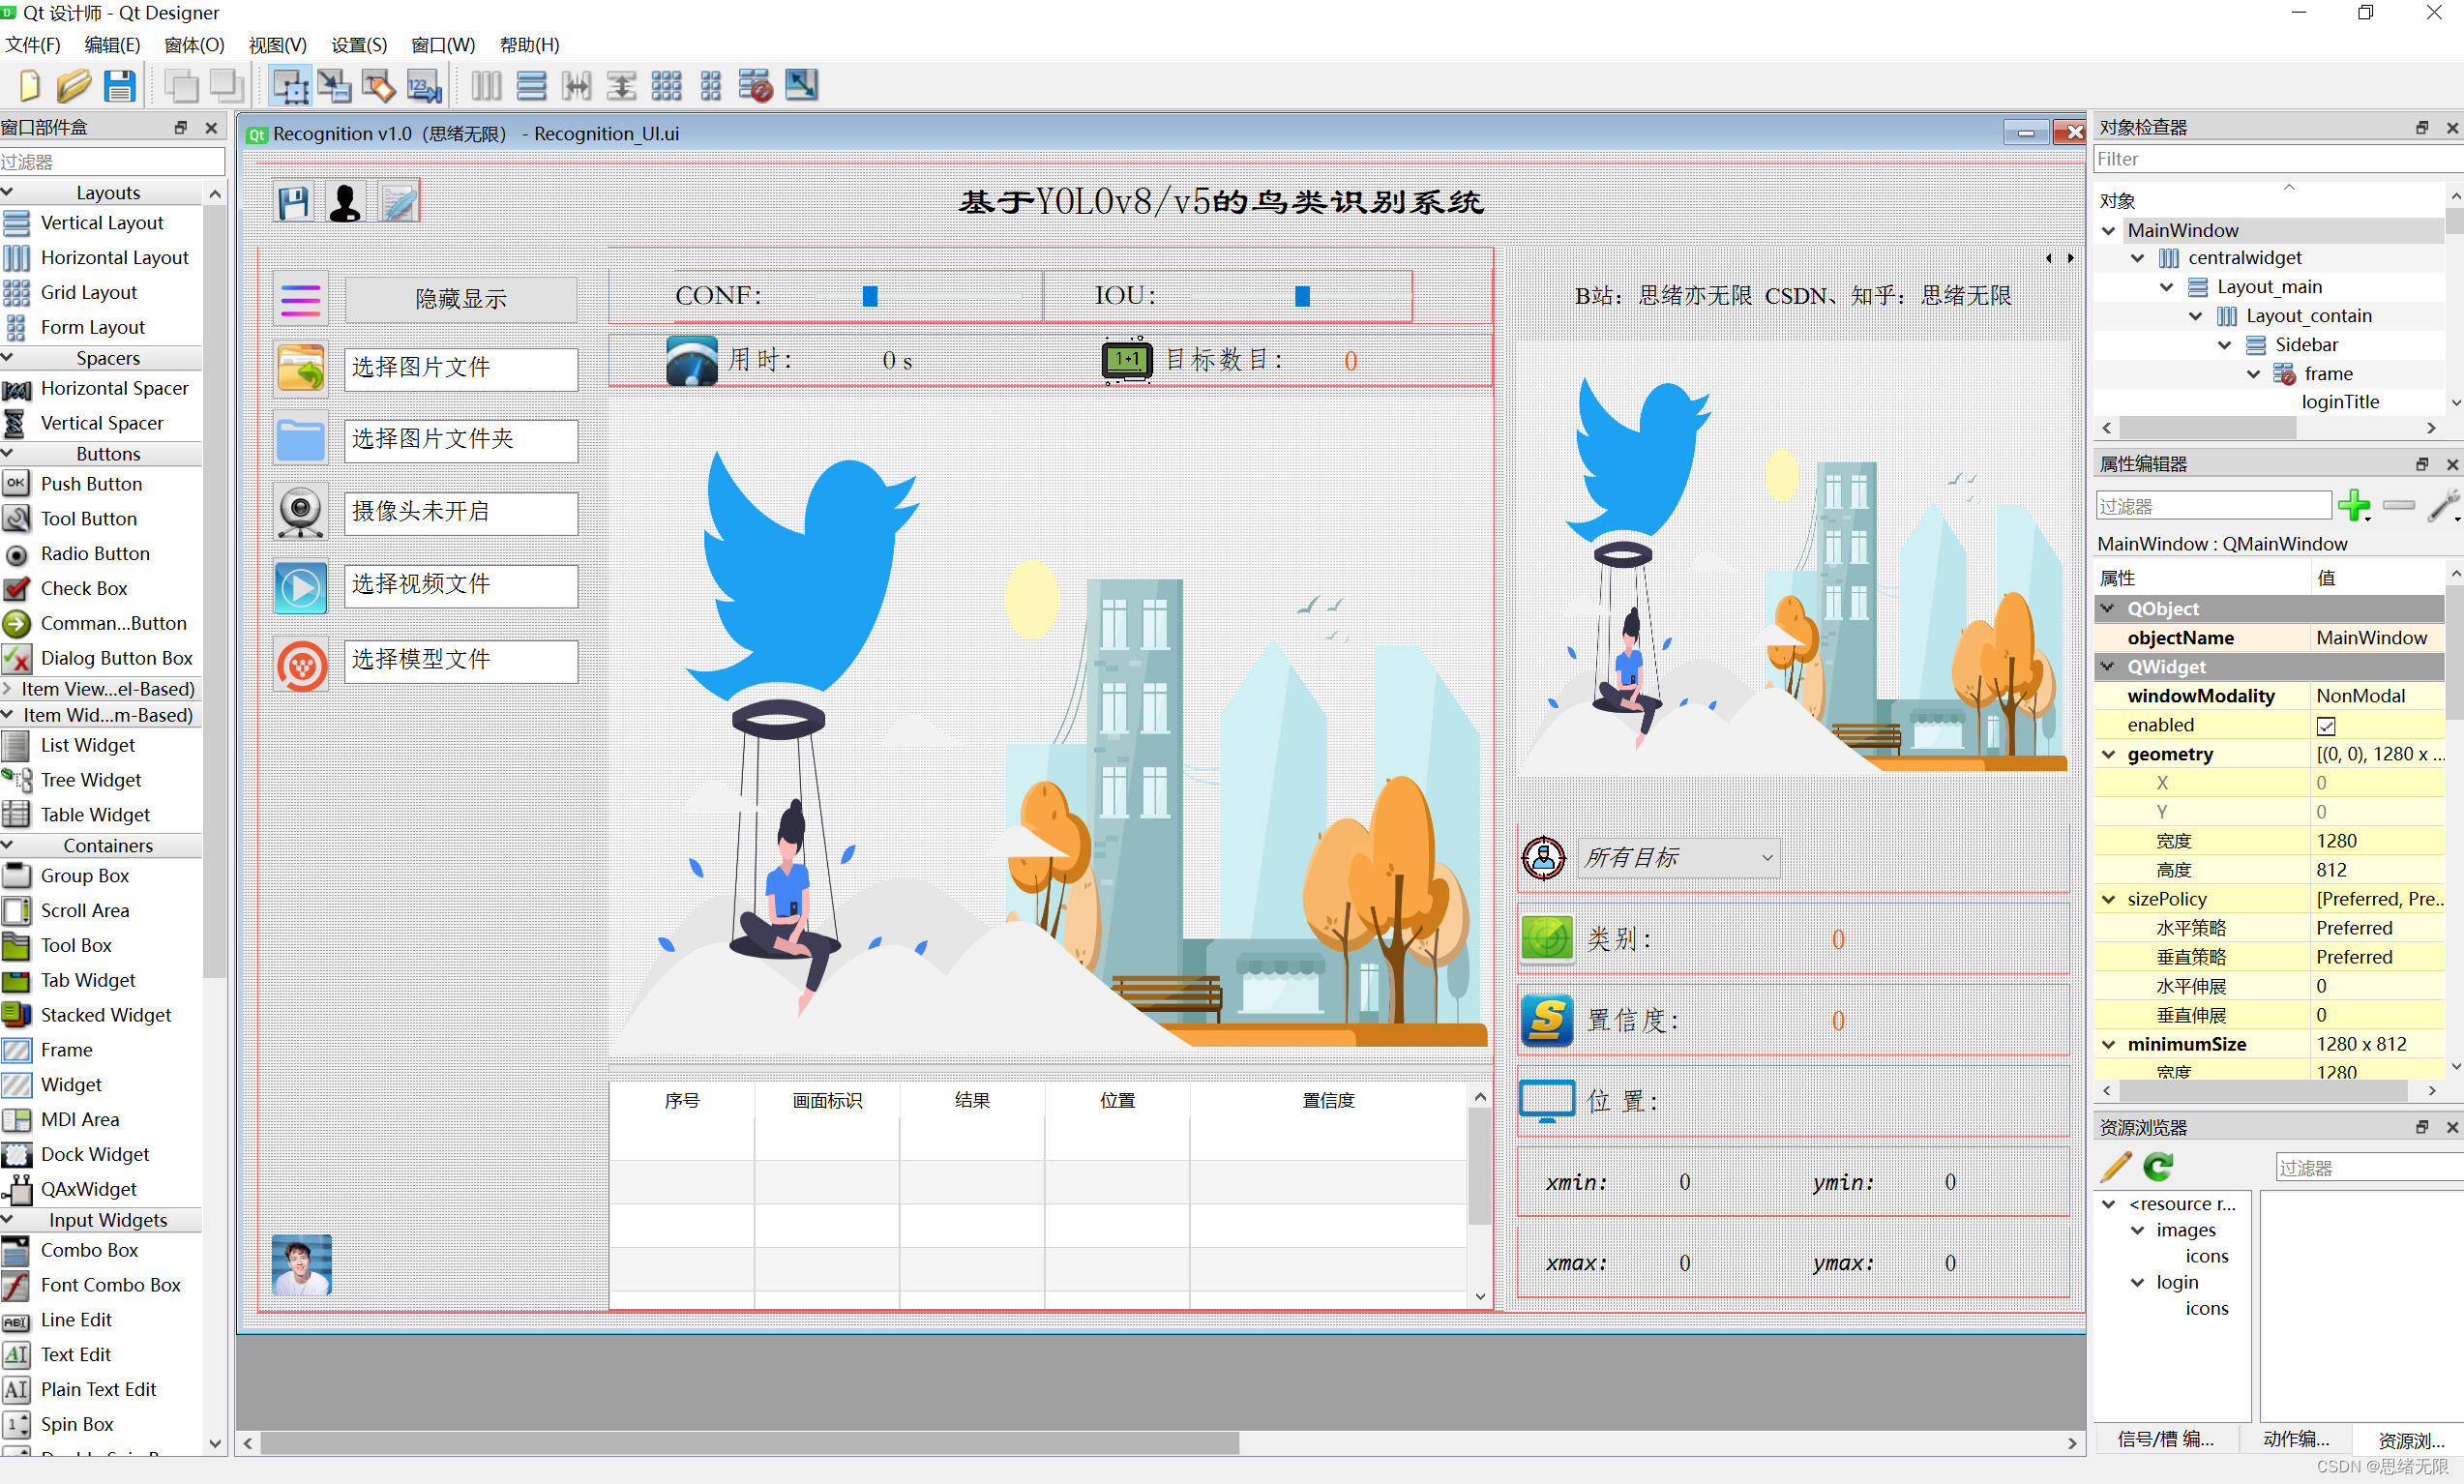
Task: Click the Adjust Size toolbar icon
Action: point(801,86)
